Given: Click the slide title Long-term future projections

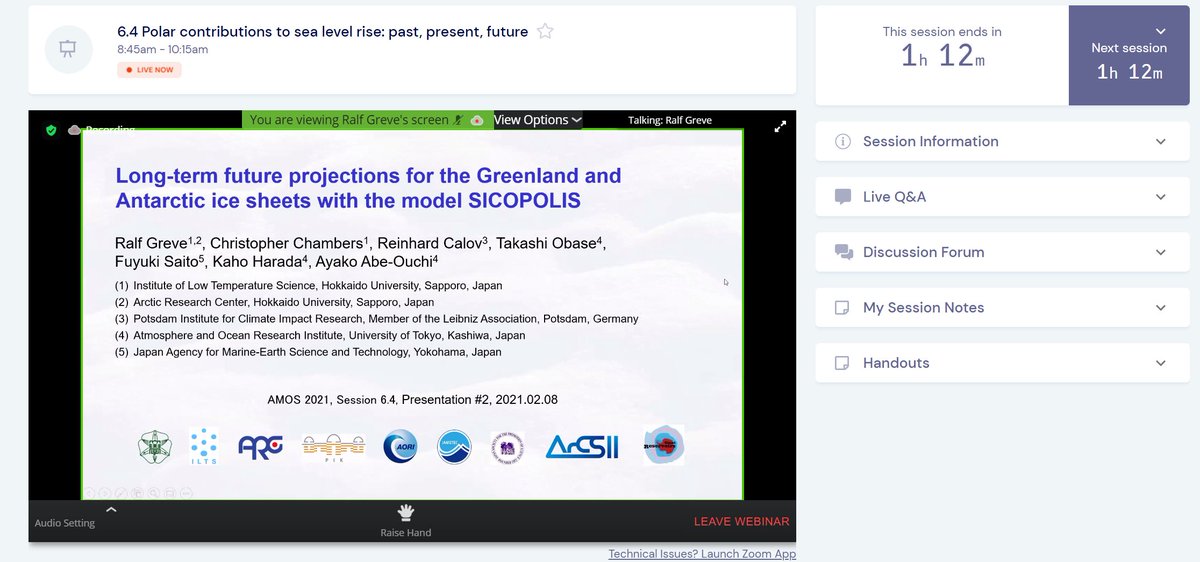Looking at the screenshot, I should click(368, 188).
